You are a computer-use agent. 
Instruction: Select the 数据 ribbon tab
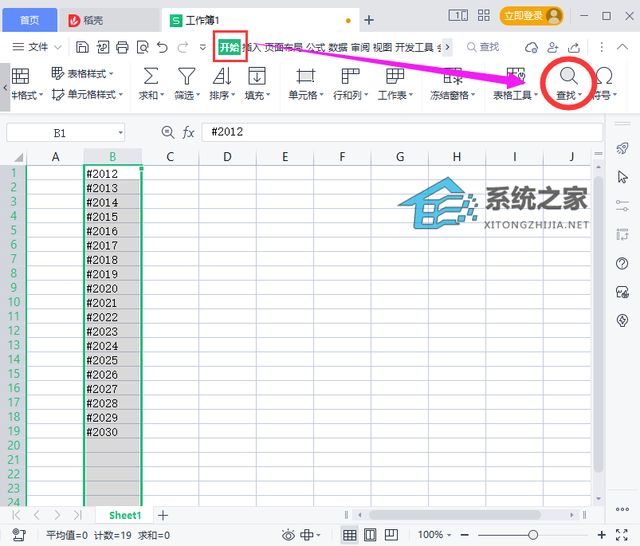(338, 47)
